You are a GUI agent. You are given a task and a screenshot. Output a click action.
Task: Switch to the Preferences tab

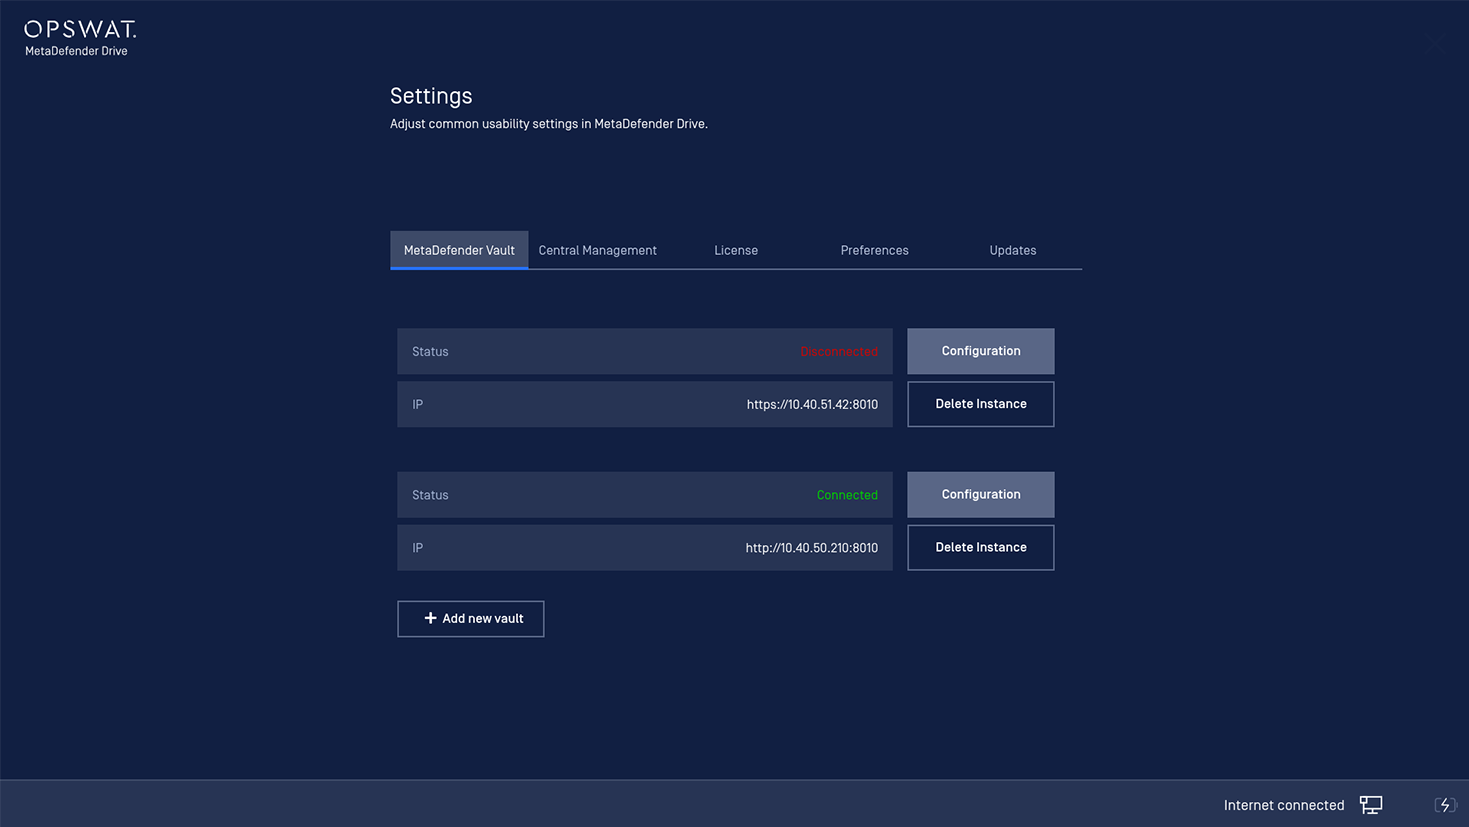pos(874,250)
